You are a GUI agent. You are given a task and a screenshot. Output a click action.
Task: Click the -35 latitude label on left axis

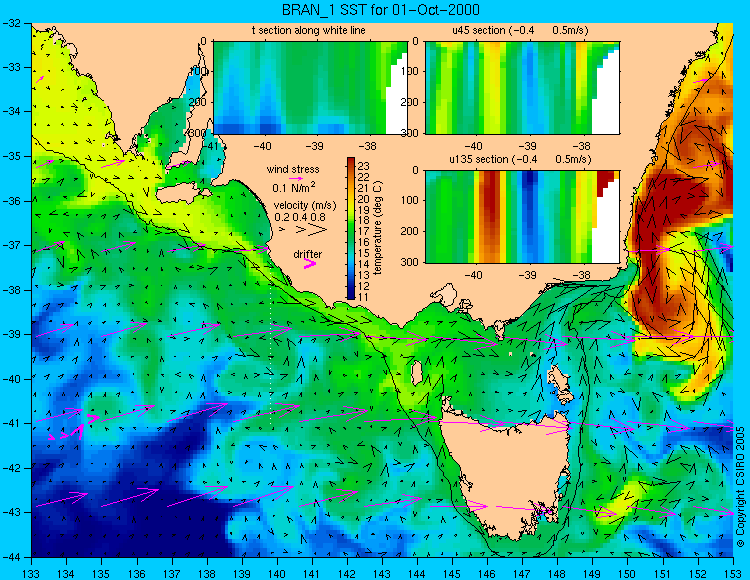11,156
